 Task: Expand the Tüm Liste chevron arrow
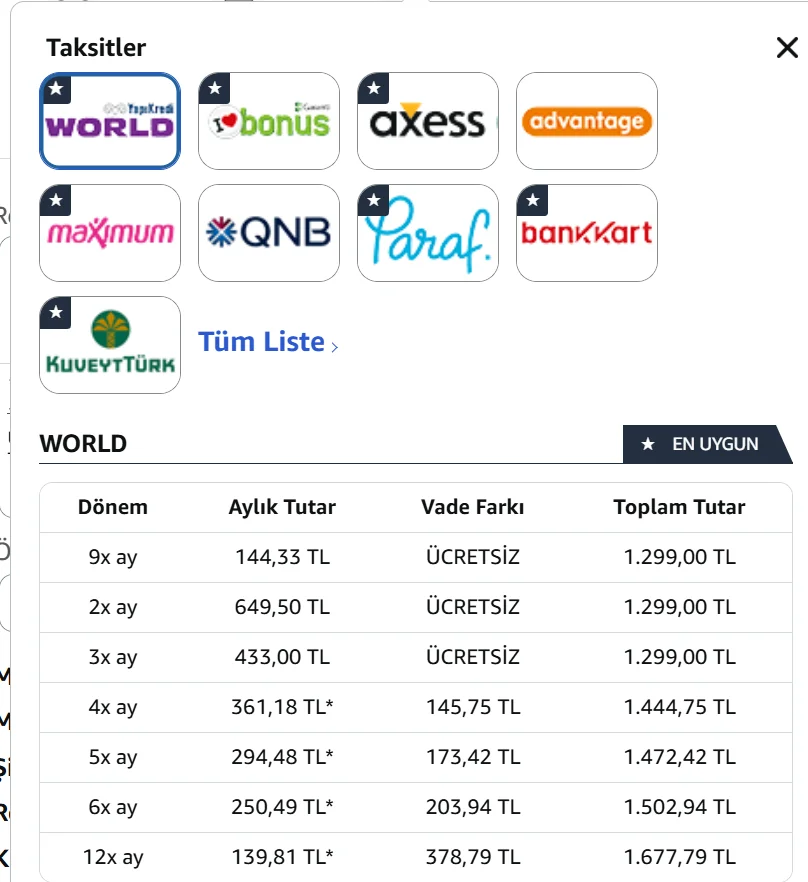(335, 347)
